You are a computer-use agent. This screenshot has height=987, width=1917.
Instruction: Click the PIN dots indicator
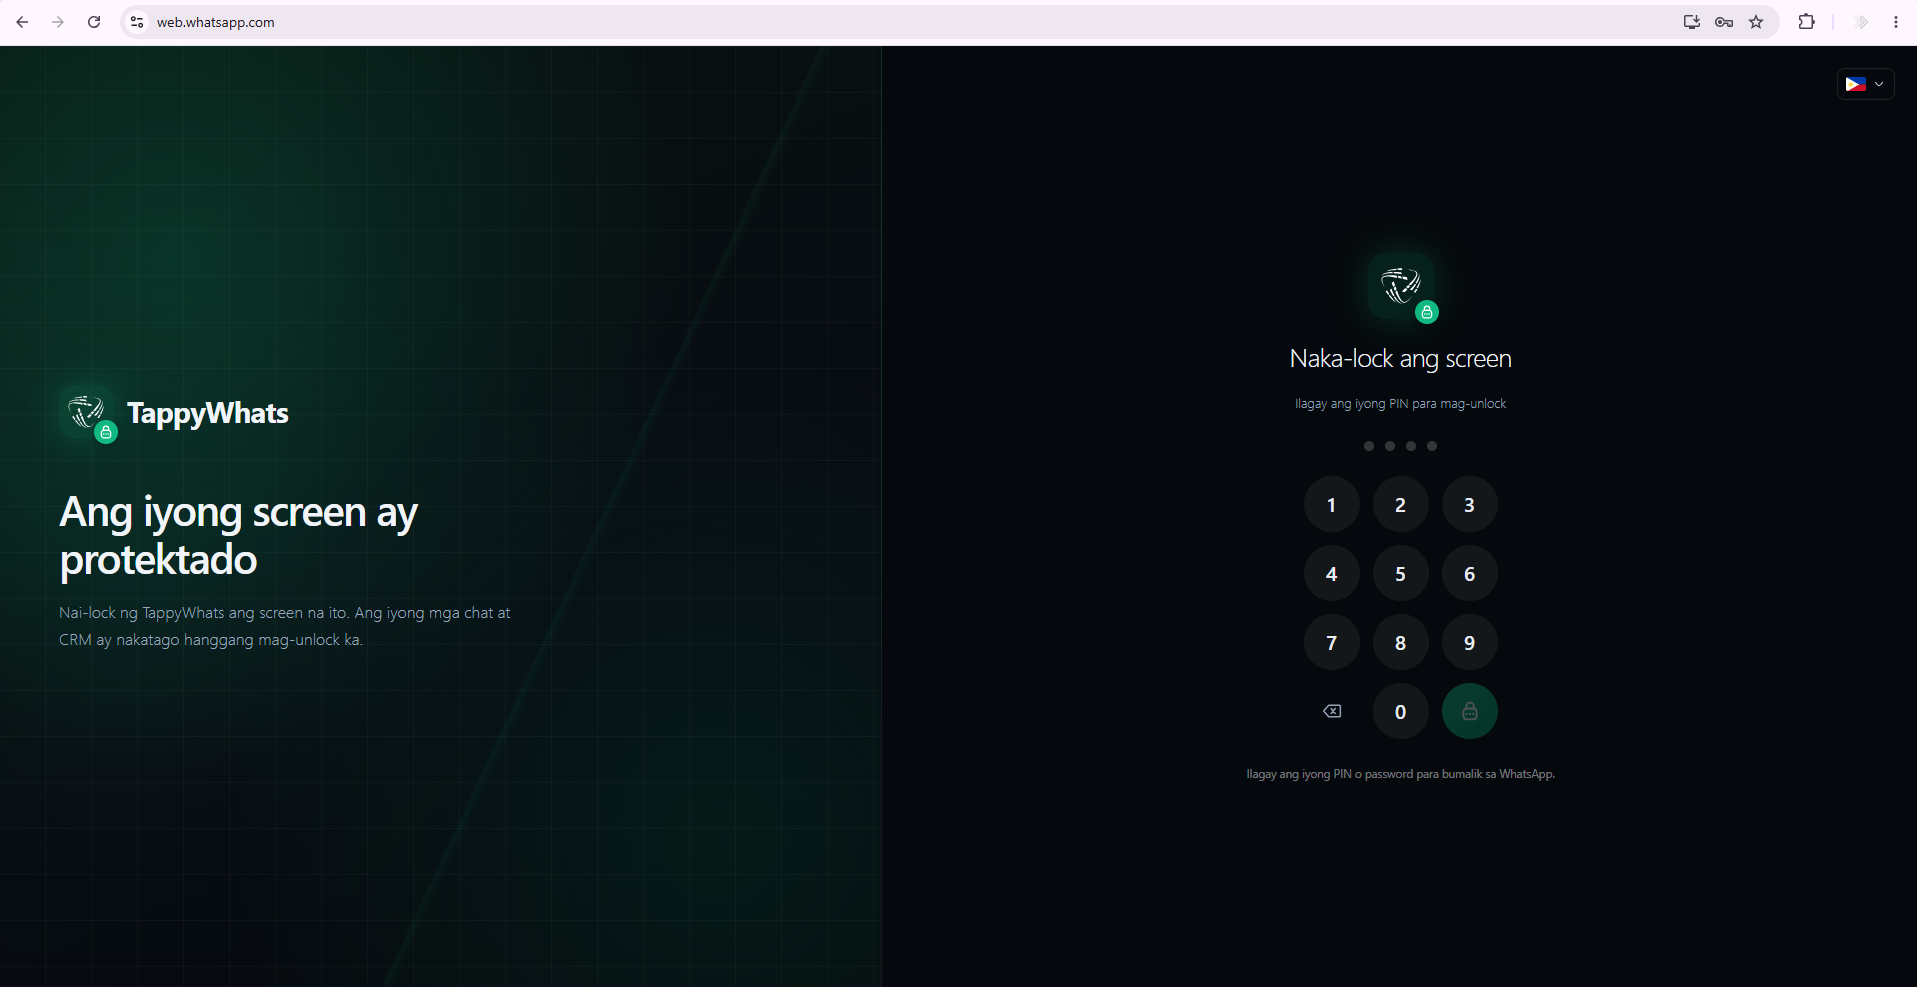[x=1400, y=446]
